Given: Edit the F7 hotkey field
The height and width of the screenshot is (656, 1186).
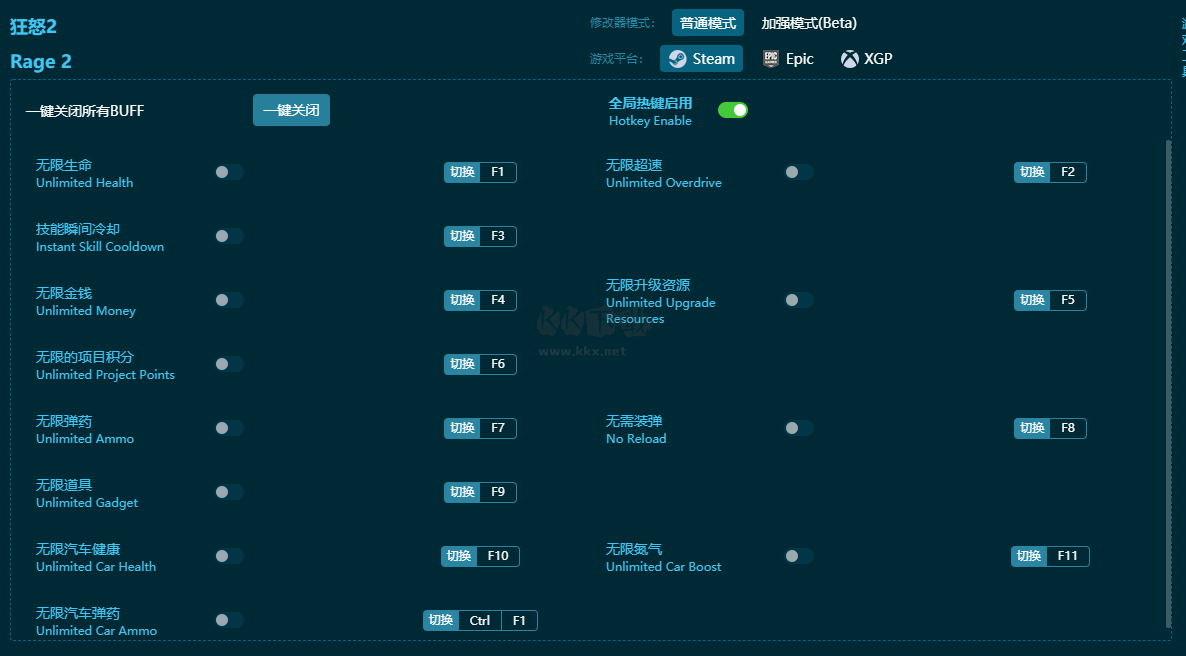Looking at the screenshot, I should tap(498, 428).
